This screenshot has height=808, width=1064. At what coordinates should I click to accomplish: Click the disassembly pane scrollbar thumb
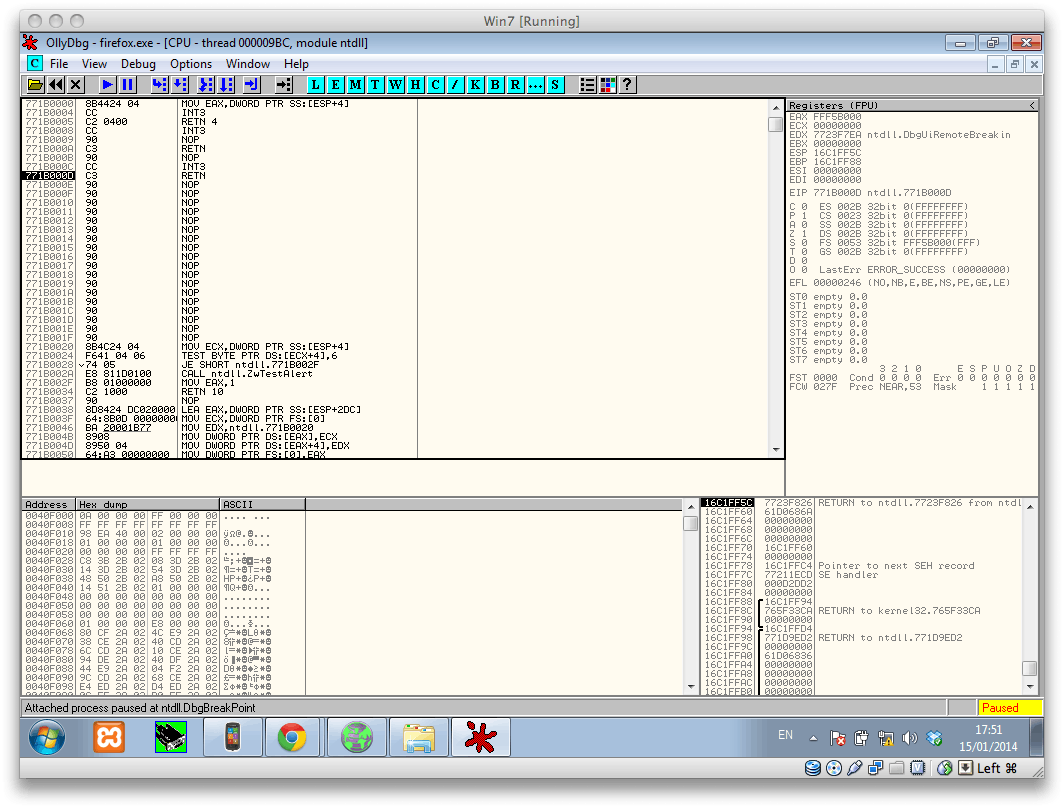pos(776,125)
